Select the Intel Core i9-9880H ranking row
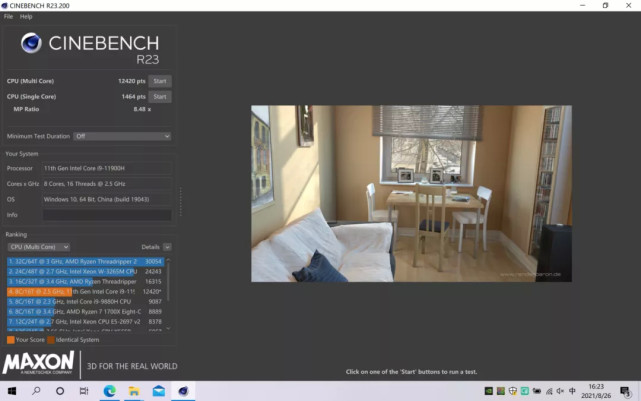 85,302
